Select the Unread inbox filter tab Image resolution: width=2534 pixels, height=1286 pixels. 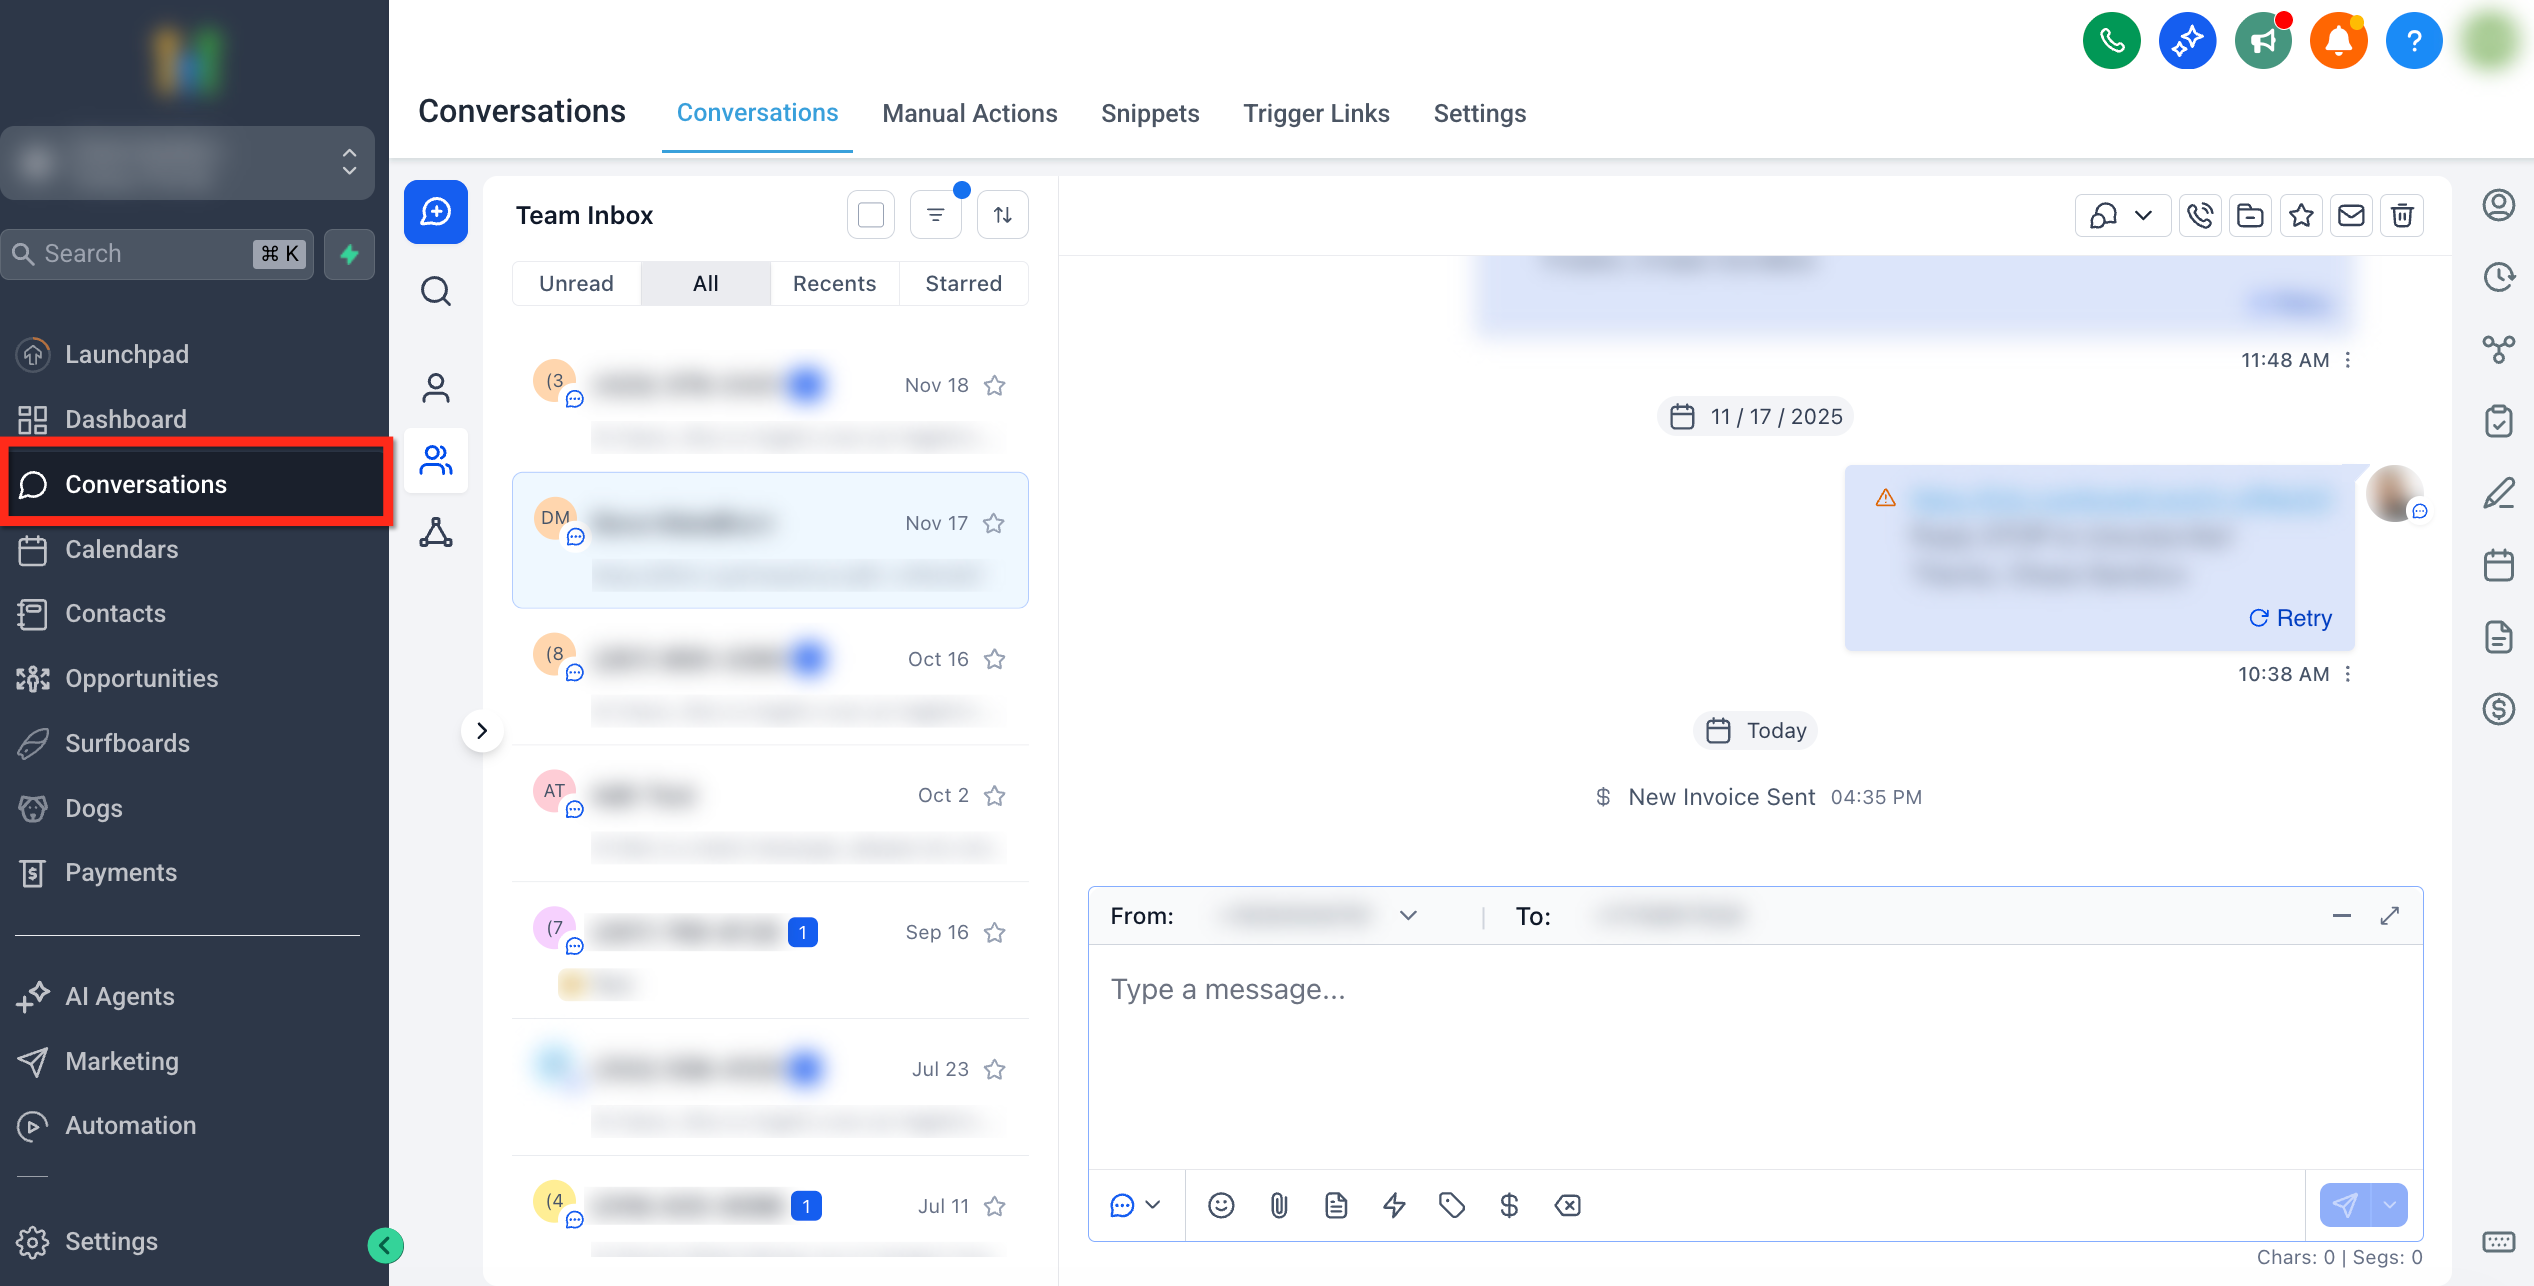tap(576, 284)
